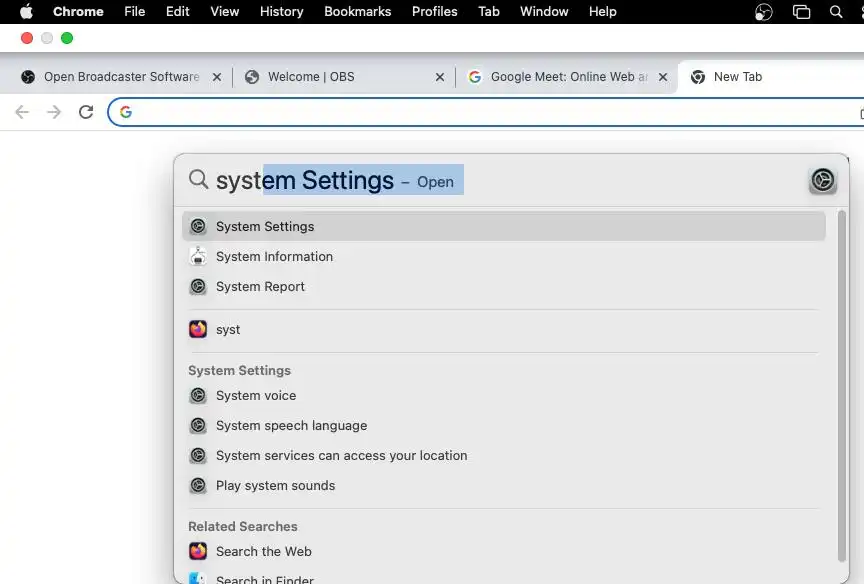
Task: Open the Help menu
Action: (x=602, y=12)
